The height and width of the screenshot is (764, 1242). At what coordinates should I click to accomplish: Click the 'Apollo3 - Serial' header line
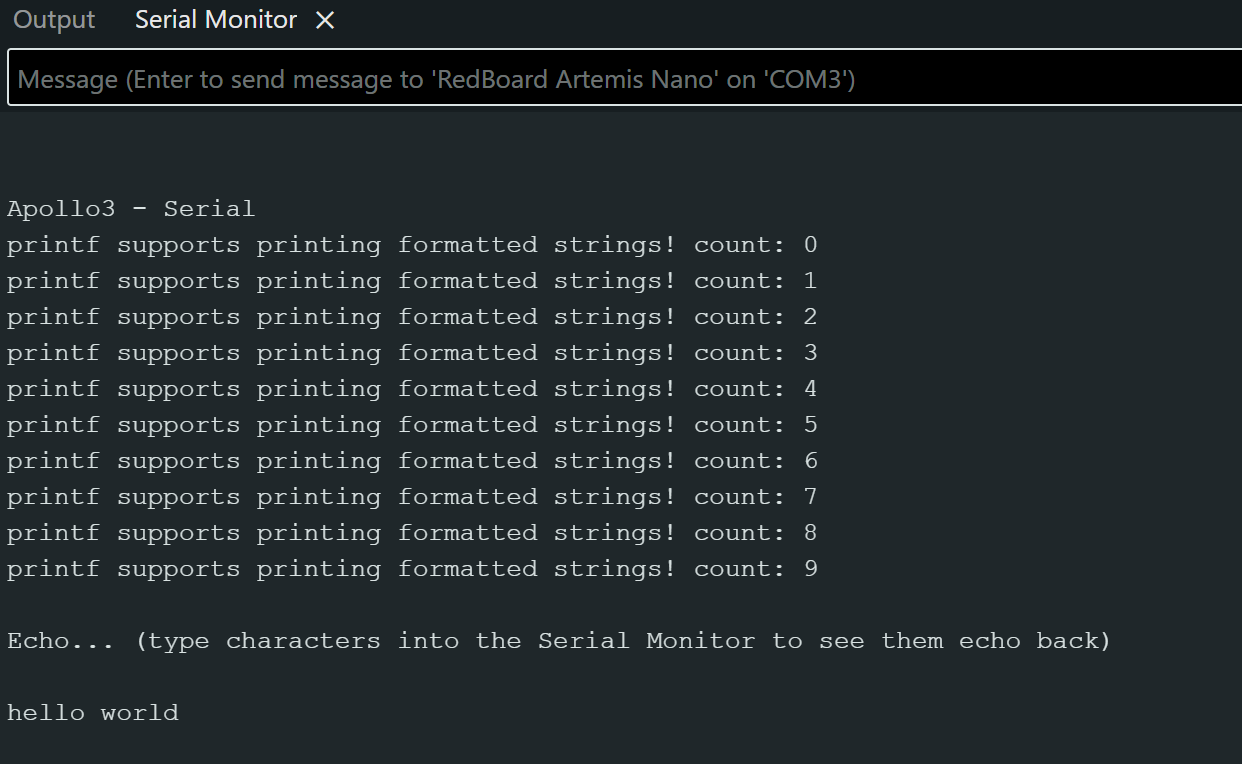point(130,208)
